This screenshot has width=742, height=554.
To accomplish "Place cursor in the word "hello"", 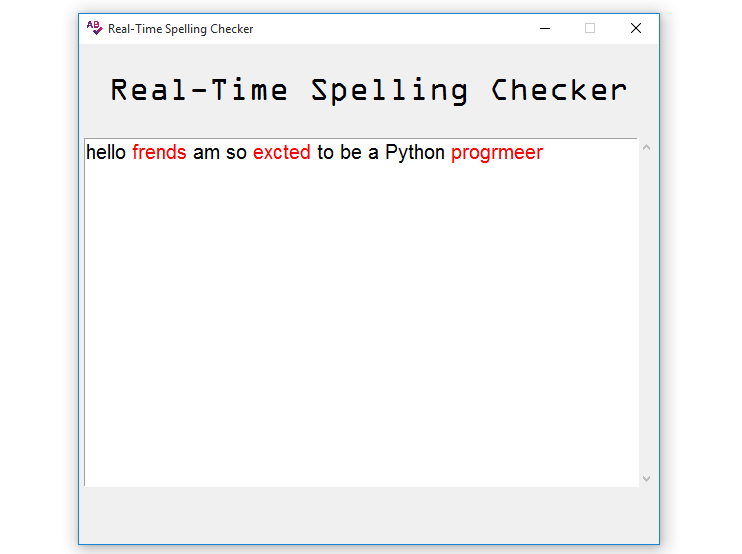I will pyautogui.click(x=106, y=153).
